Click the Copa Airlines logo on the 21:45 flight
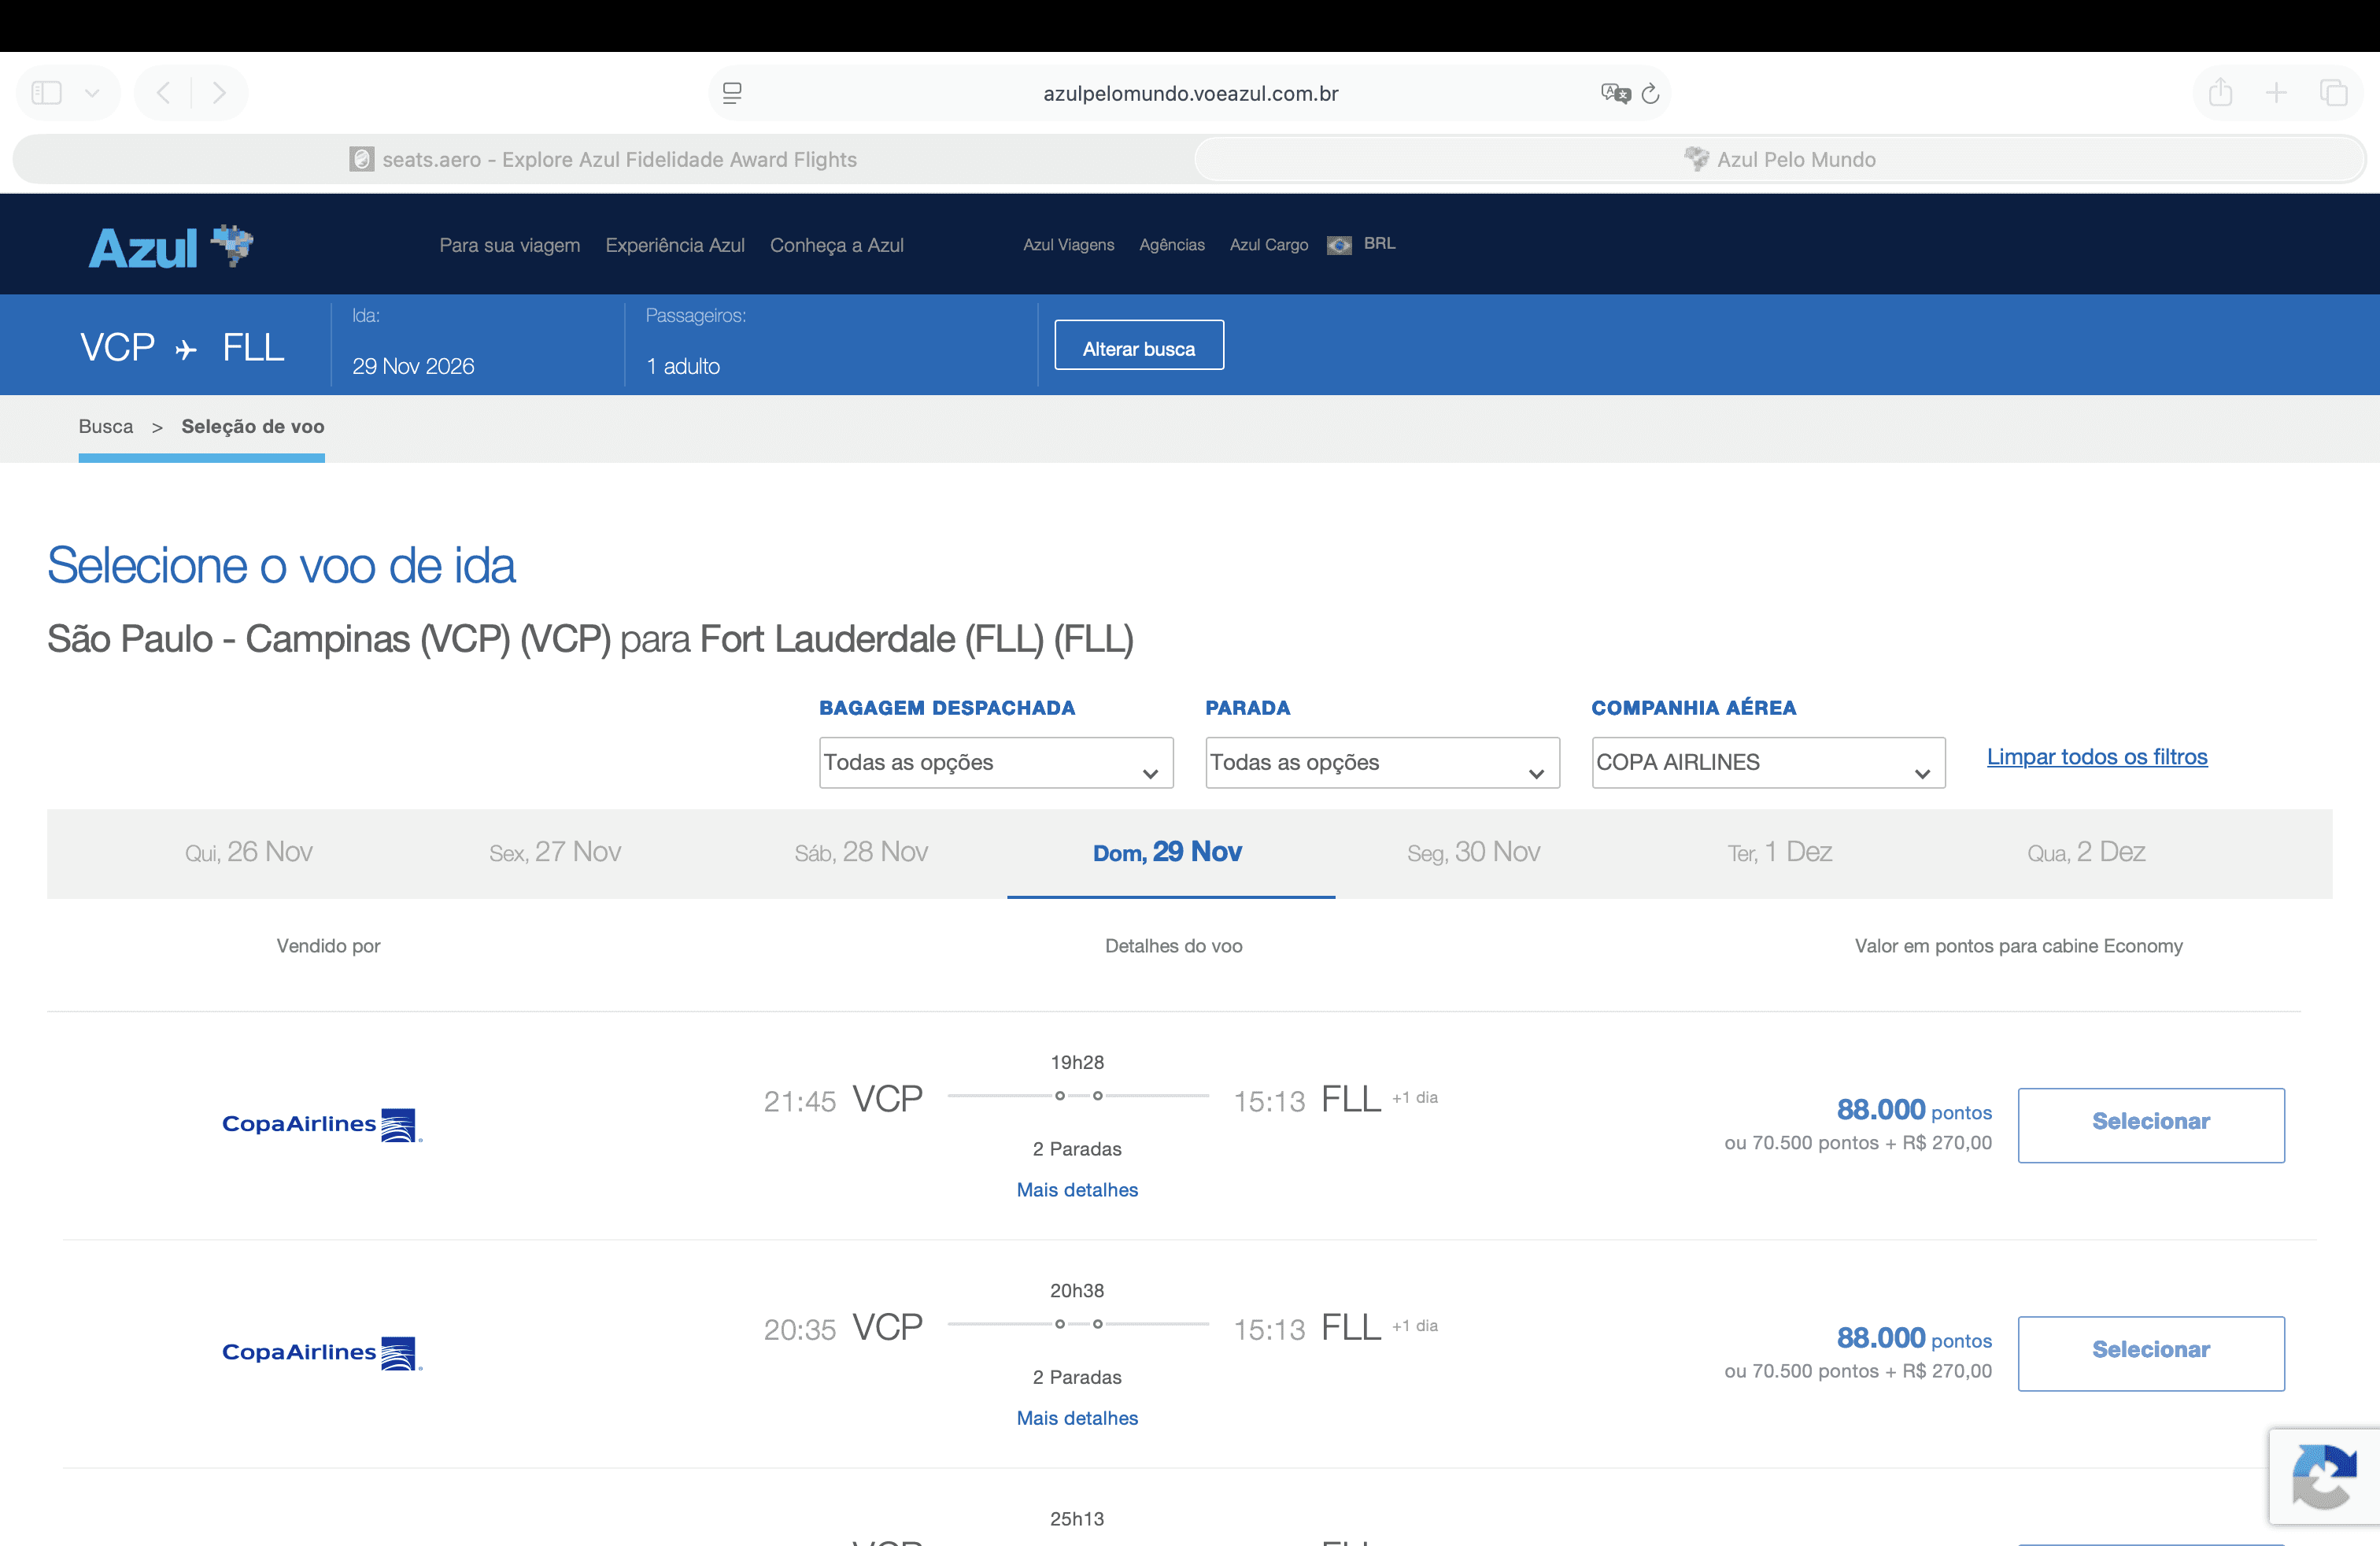This screenshot has height=1546, width=2380. 322,1124
